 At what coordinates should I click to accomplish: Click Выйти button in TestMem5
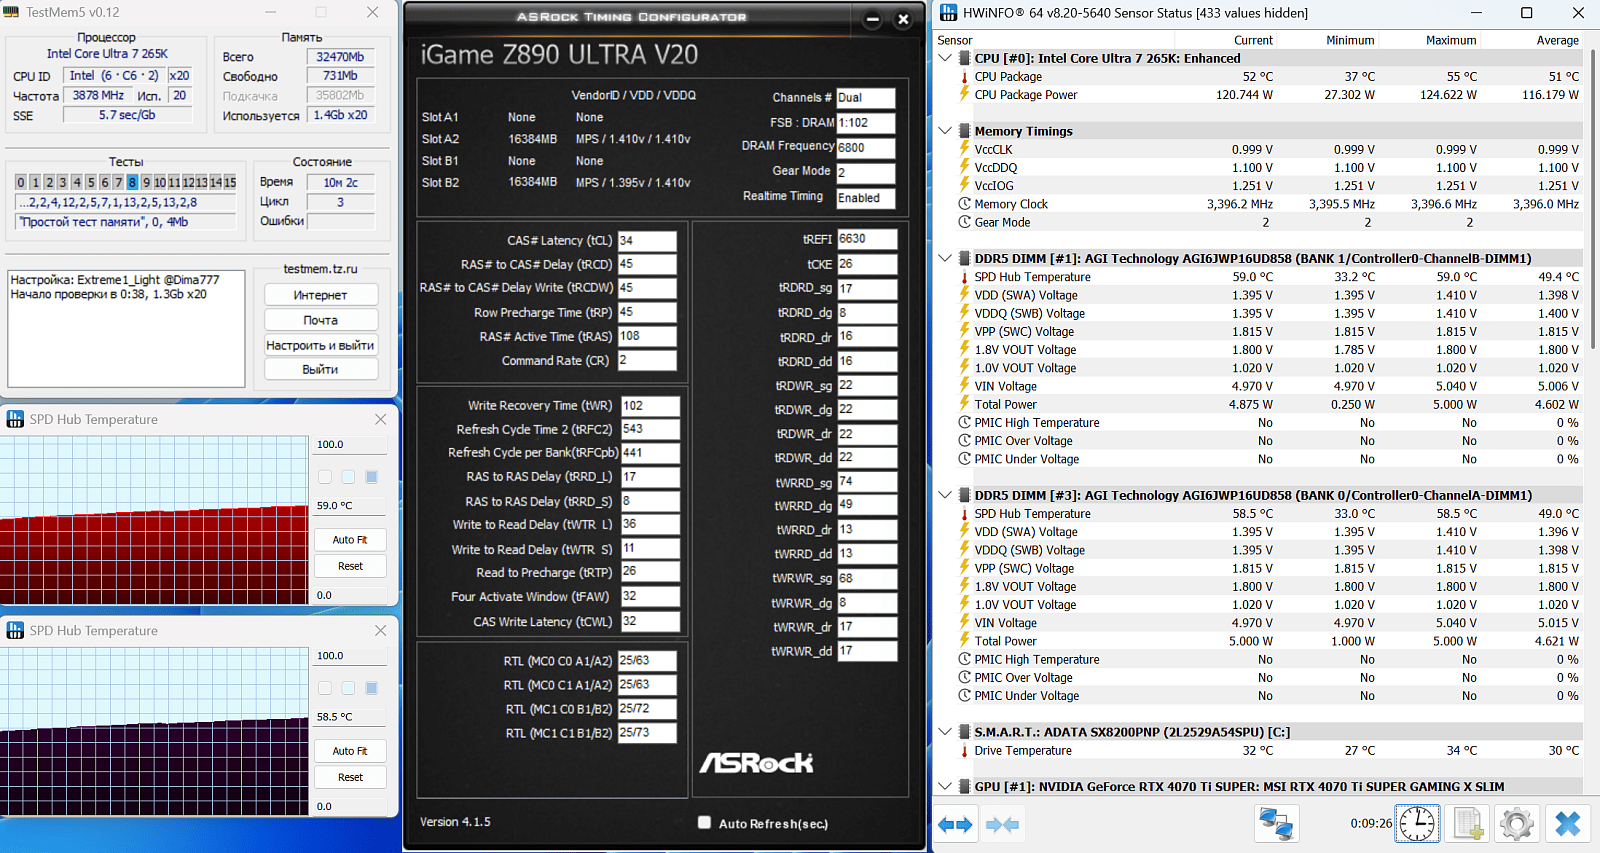tap(321, 369)
